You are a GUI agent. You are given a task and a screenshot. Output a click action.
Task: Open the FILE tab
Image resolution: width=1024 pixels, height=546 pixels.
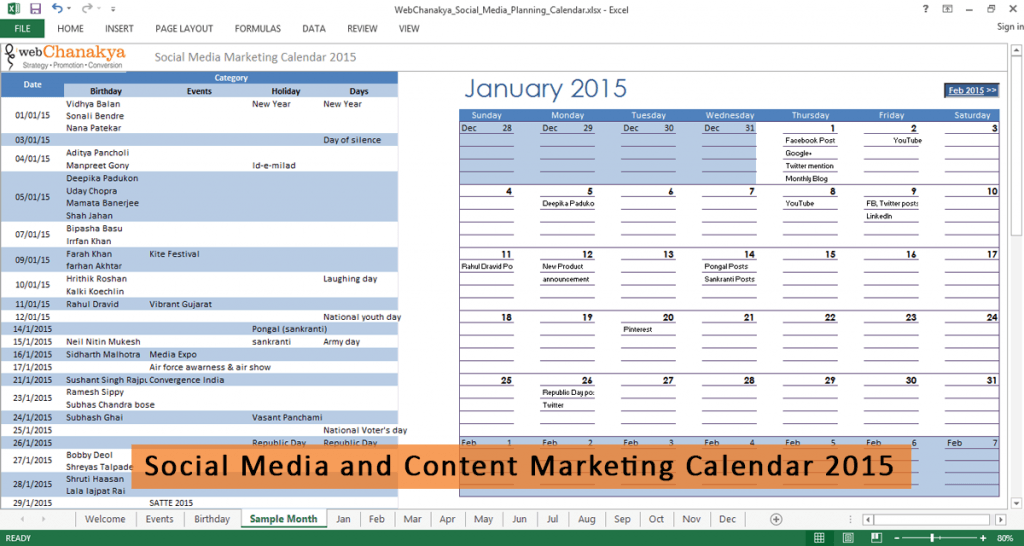pos(22,29)
